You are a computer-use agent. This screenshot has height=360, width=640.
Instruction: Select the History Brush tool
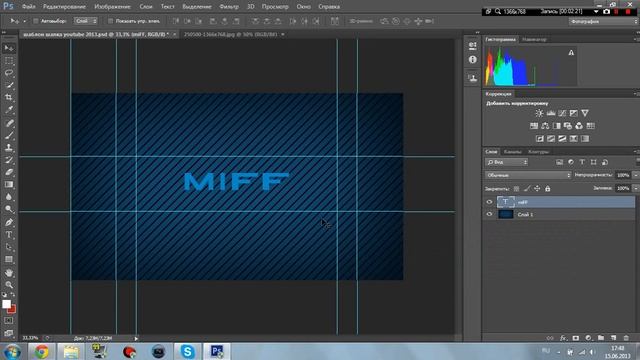[9, 160]
